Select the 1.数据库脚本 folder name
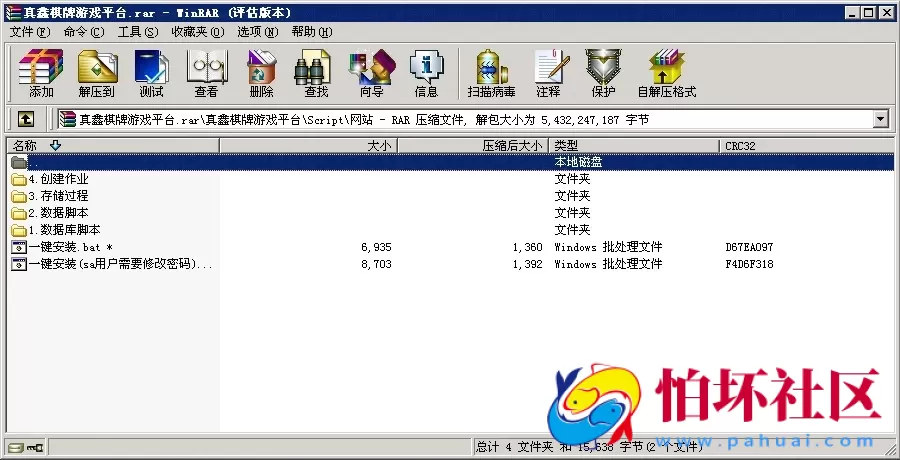 [x=64, y=230]
